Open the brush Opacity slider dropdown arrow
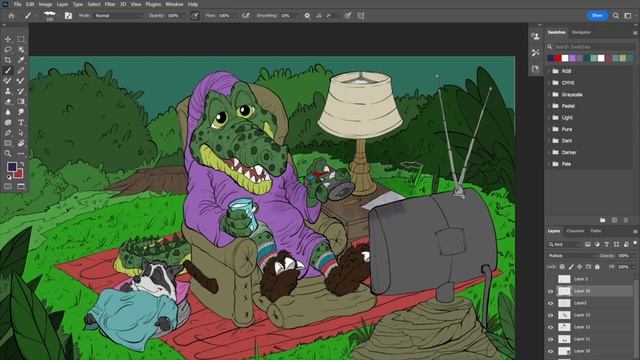 click(x=184, y=16)
